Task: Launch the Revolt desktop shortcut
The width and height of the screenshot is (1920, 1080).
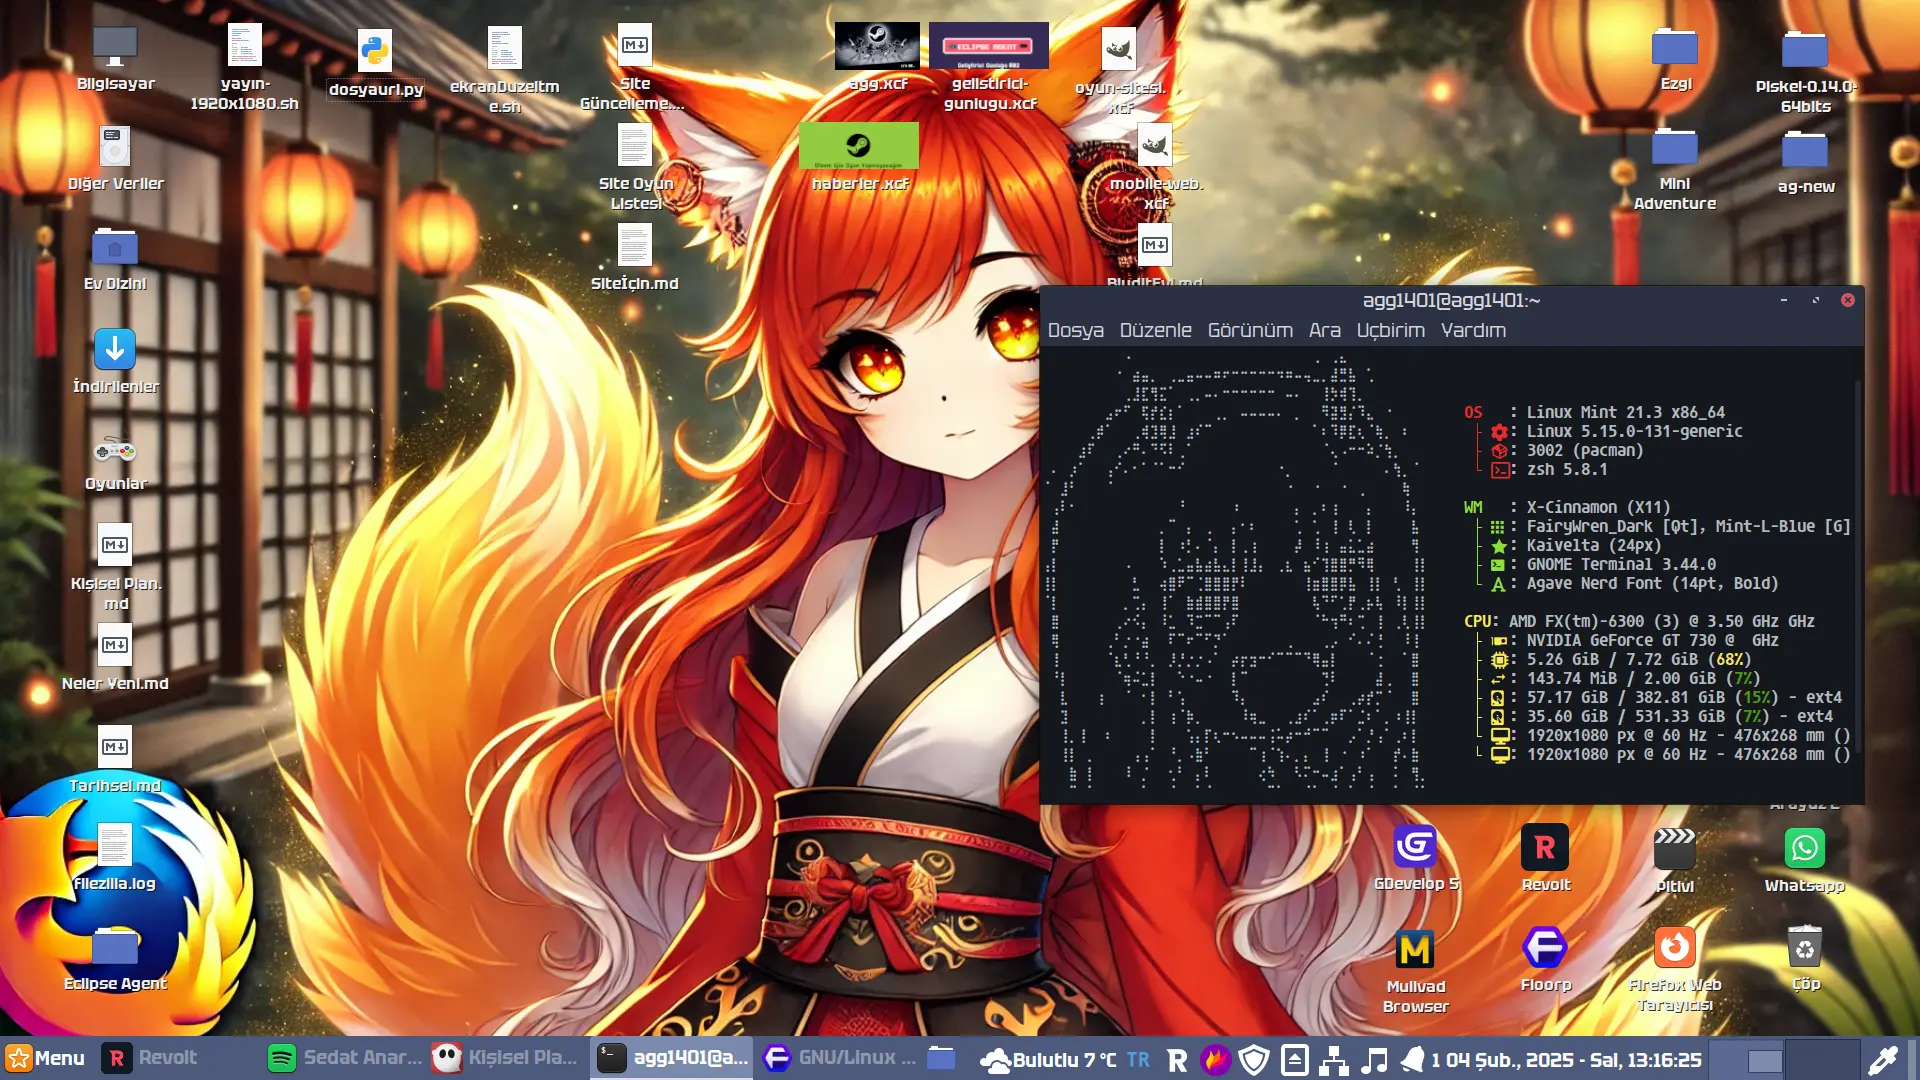Action: [x=1545, y=859]
